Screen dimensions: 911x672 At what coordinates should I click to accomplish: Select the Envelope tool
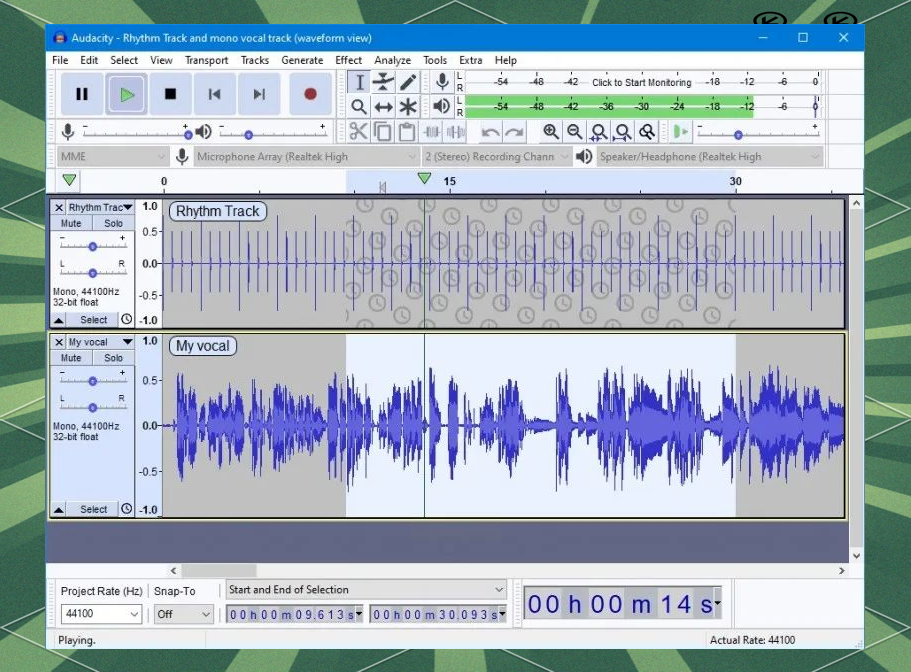point(383,82)
